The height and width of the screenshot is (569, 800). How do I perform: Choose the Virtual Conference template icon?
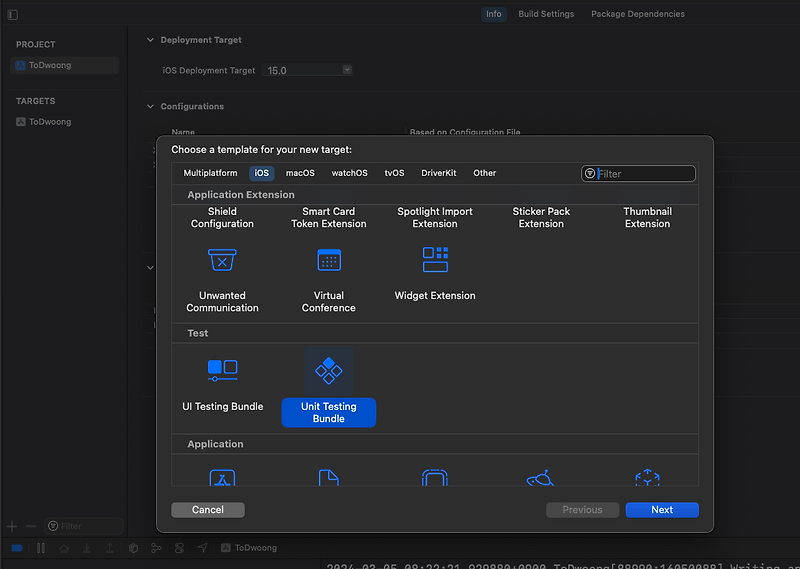tap(329, 260)
